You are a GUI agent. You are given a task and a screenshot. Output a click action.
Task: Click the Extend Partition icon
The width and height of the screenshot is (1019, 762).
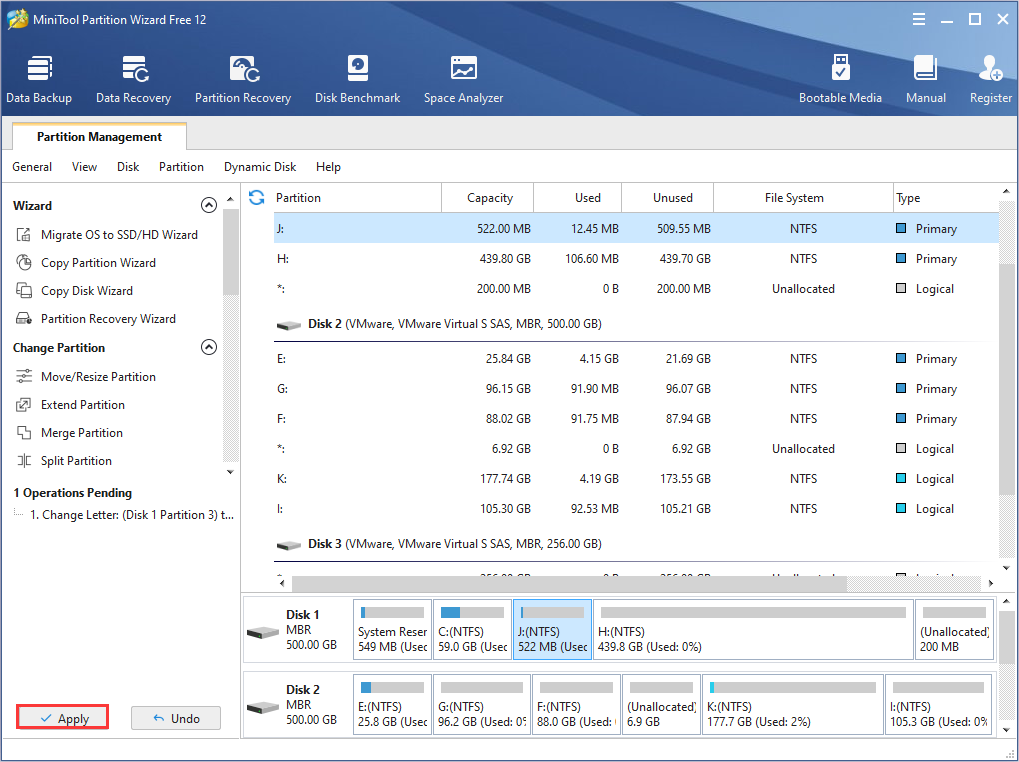pos(23,405)
